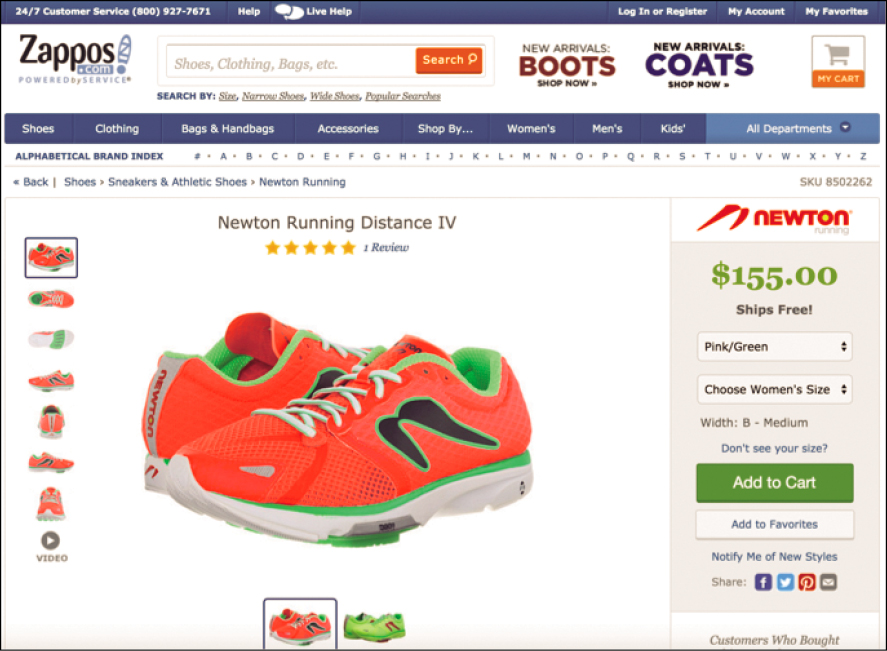
Task: Open the Kids' navigation tab
Action: pyautogui.click(x=673, y=128)
